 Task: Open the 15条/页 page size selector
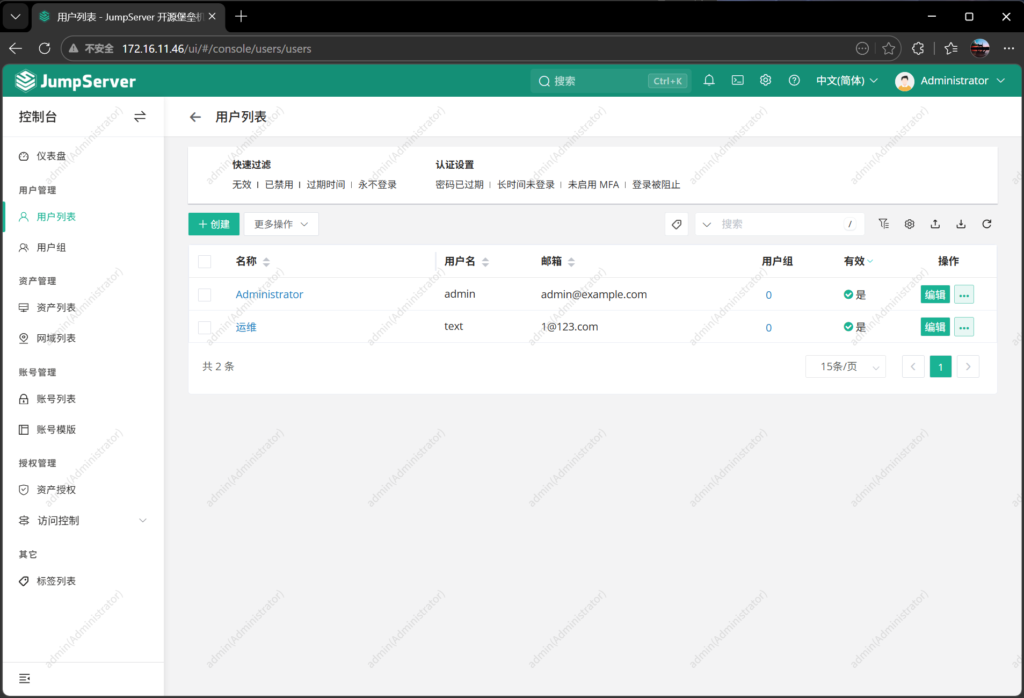click(x=845, y=367)
